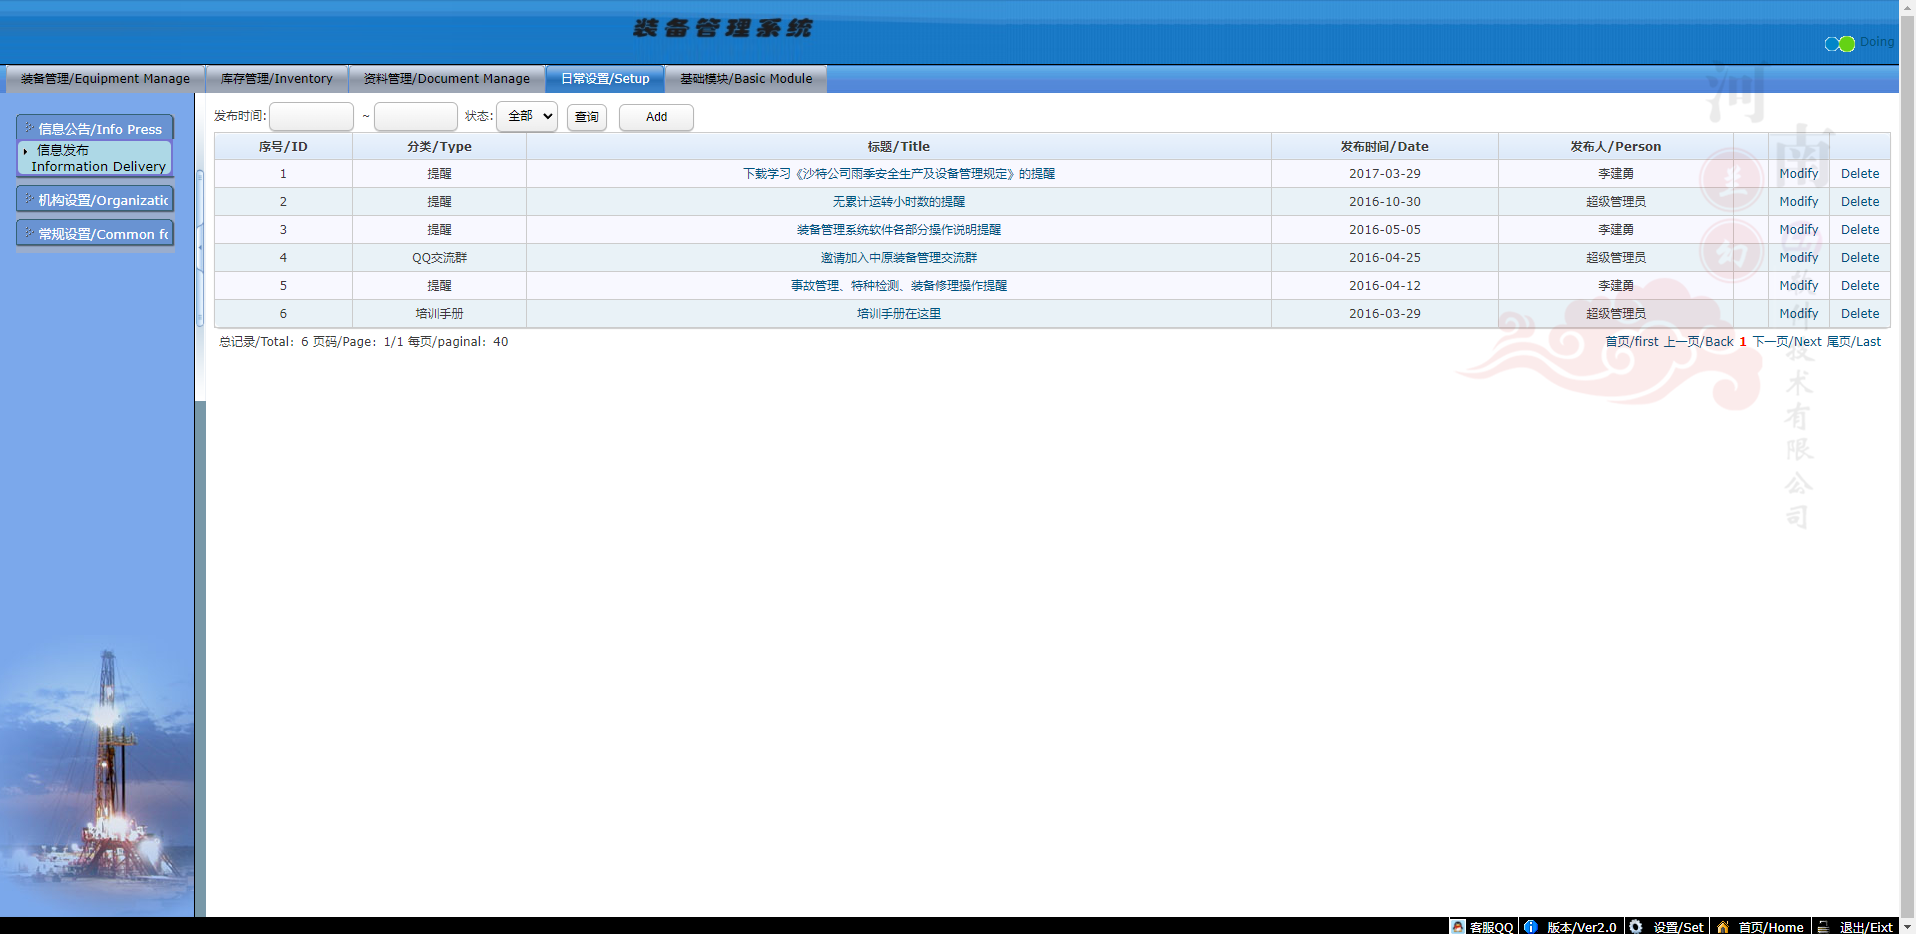Collapse the 信息公告/Info Press section
Screen dimensions: 1916x934
tap(96, 129)
